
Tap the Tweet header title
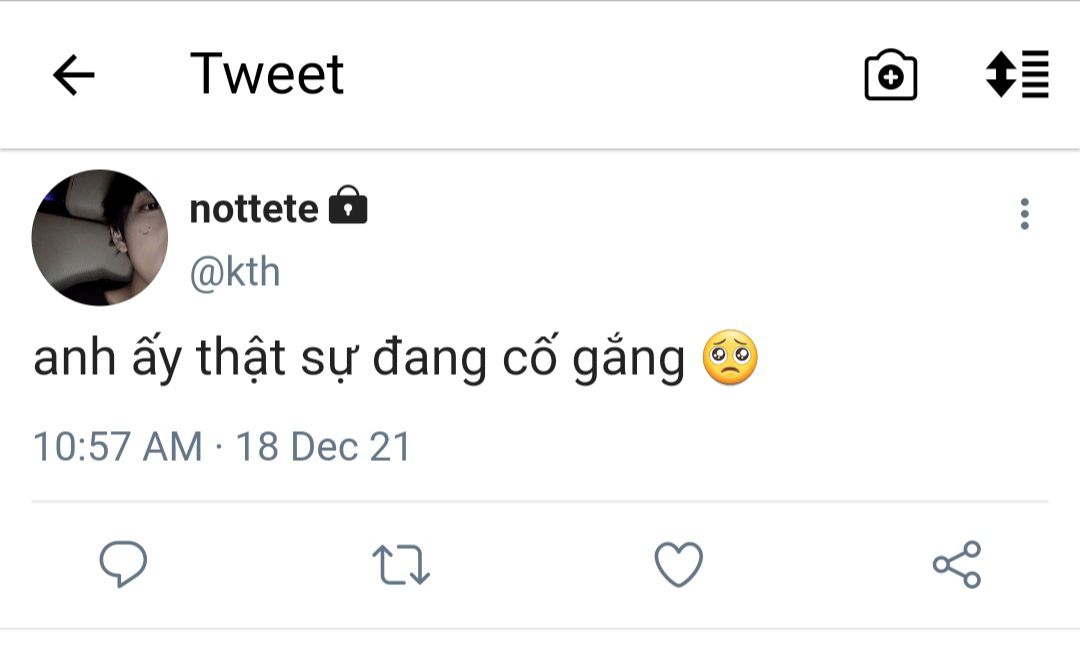(267, 74)
